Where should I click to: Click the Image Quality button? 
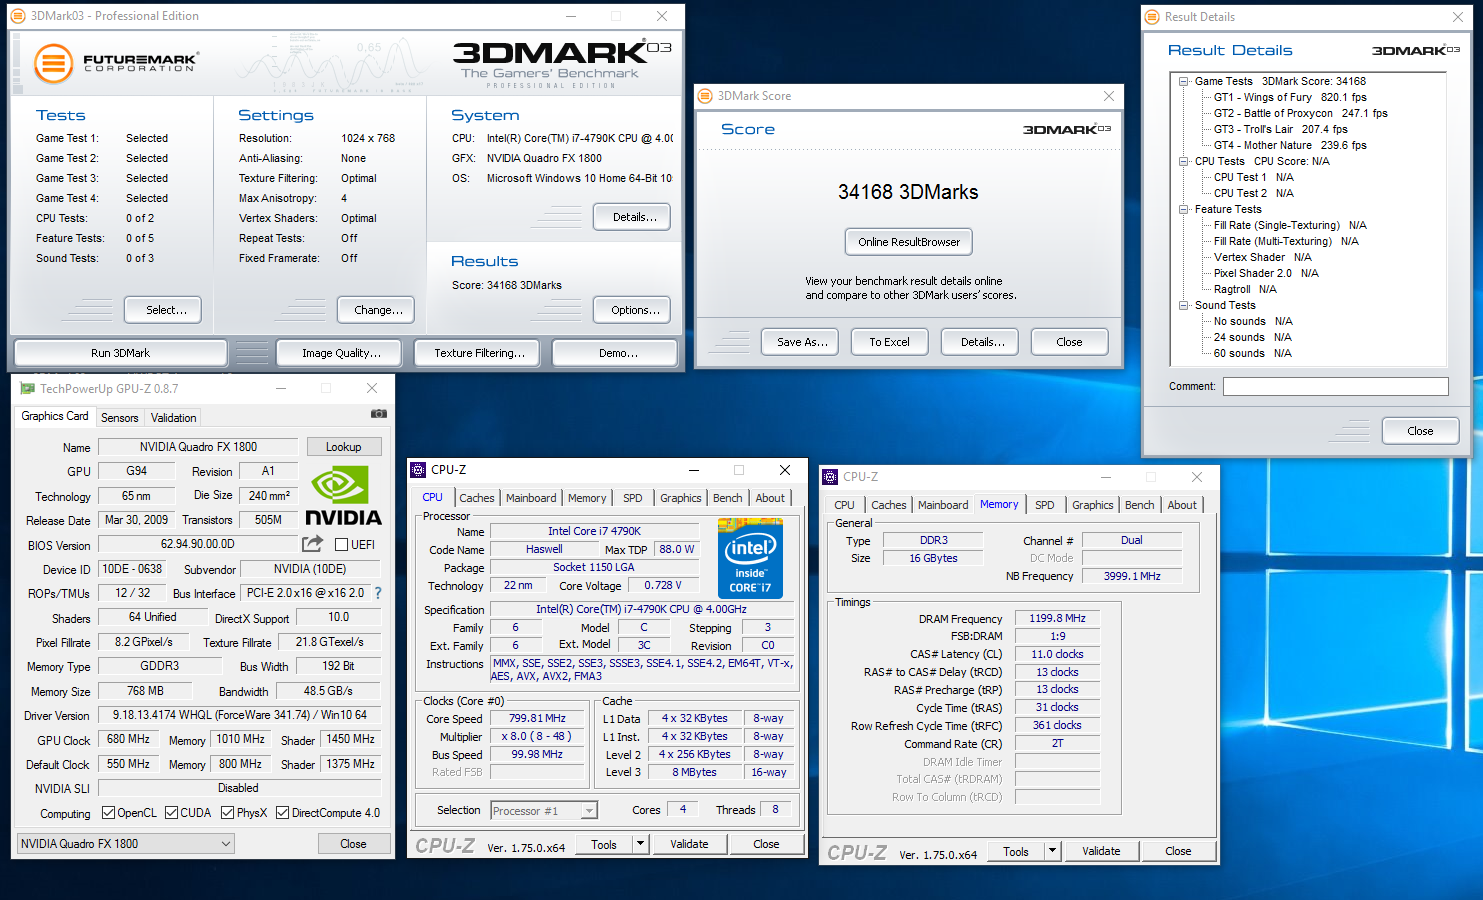coord(341,353)
